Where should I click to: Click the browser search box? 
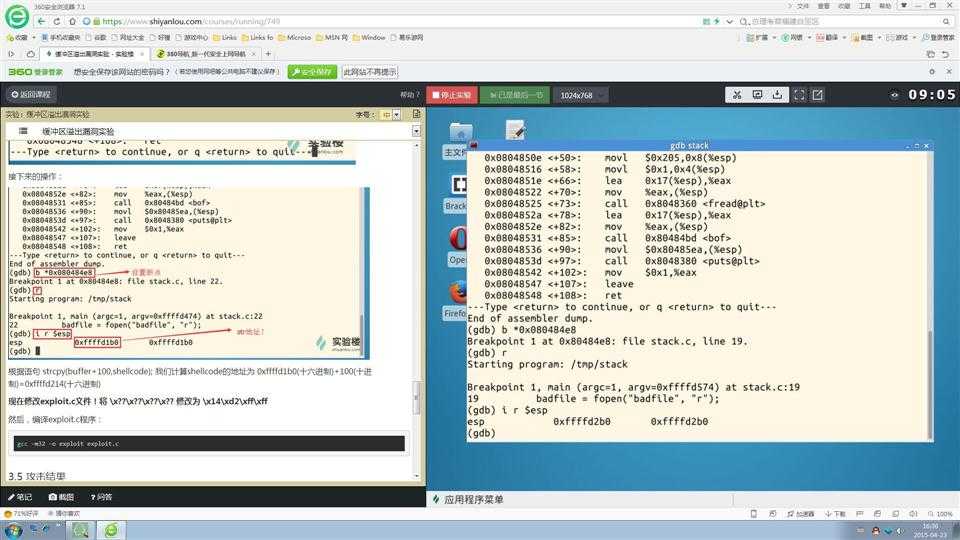click(x=845, y=21)
